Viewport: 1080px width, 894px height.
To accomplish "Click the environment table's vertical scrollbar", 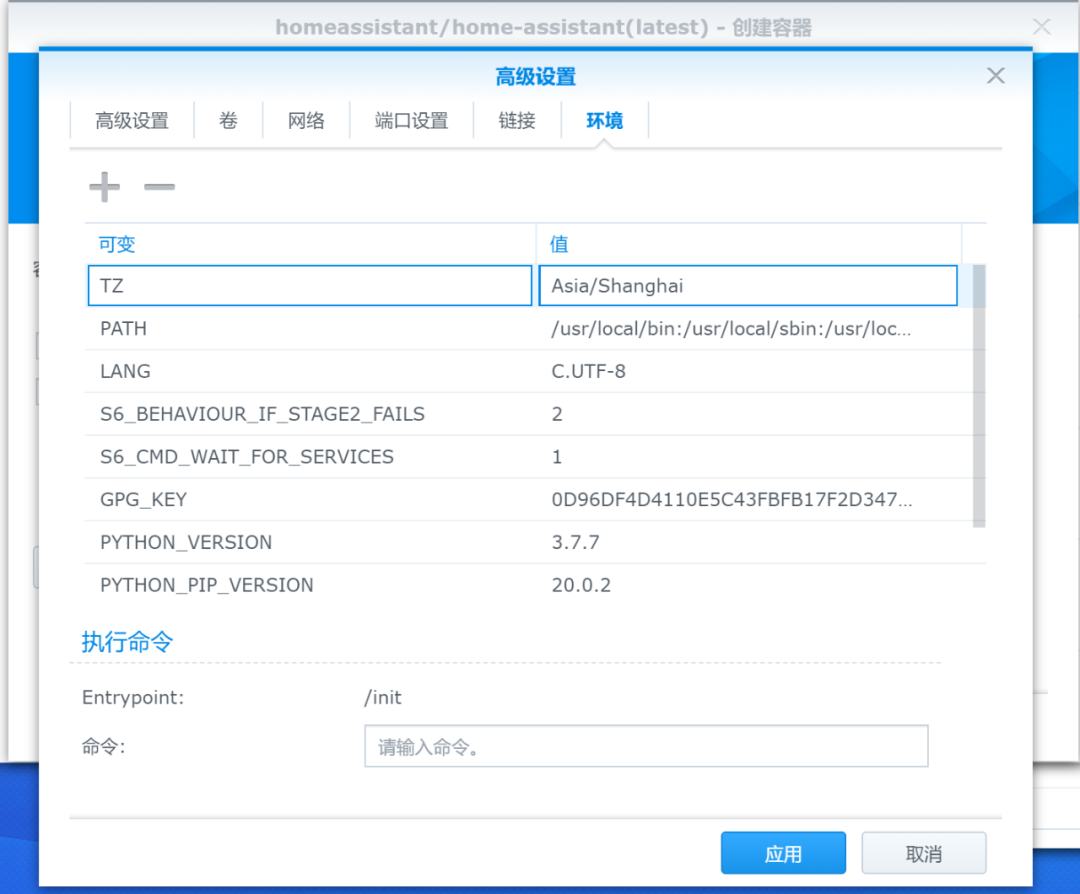I will point(979,395).
